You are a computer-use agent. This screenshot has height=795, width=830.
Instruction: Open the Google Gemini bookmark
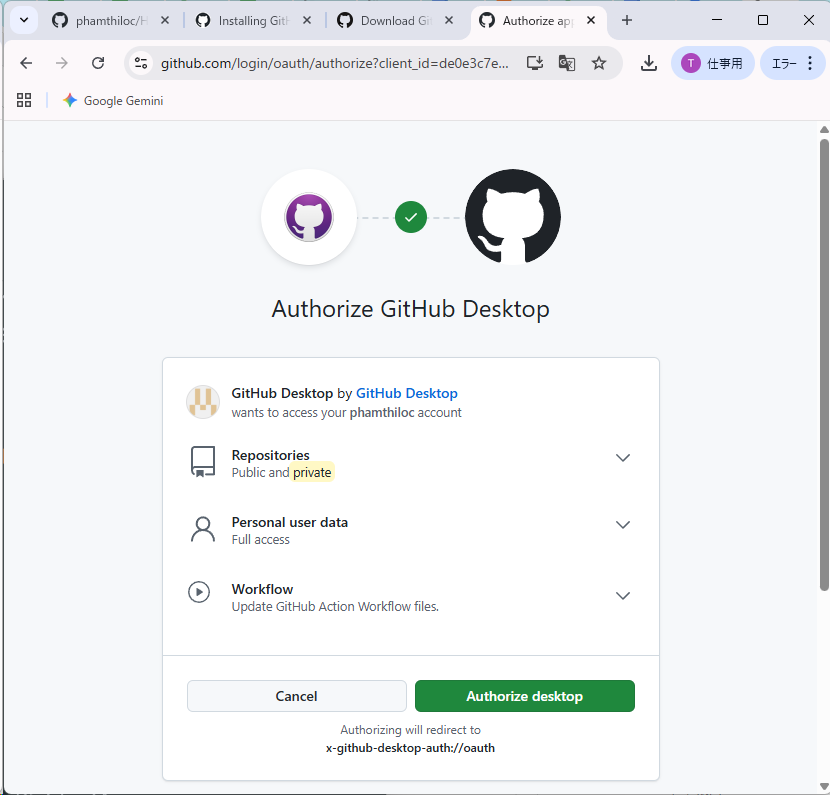coord(113,101)
